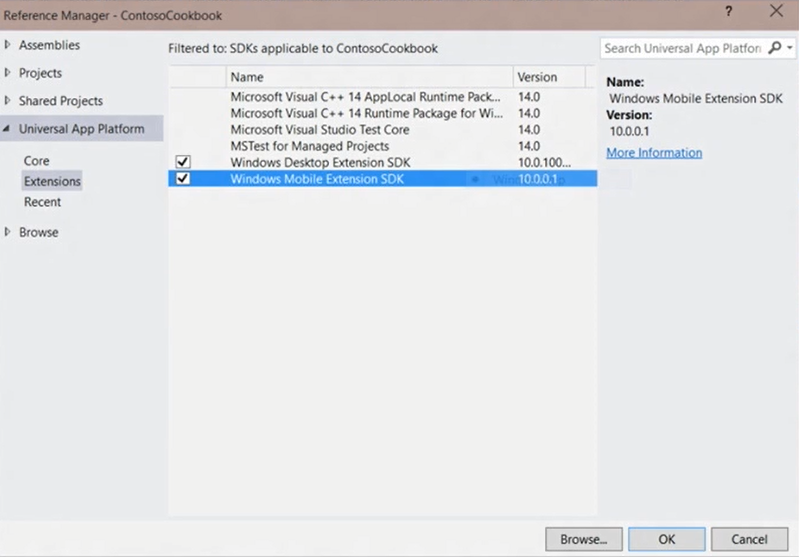The height and width of the screenshot is (557, 799).
Task: Select the Universal App Platform category
Action: [82, 129]
